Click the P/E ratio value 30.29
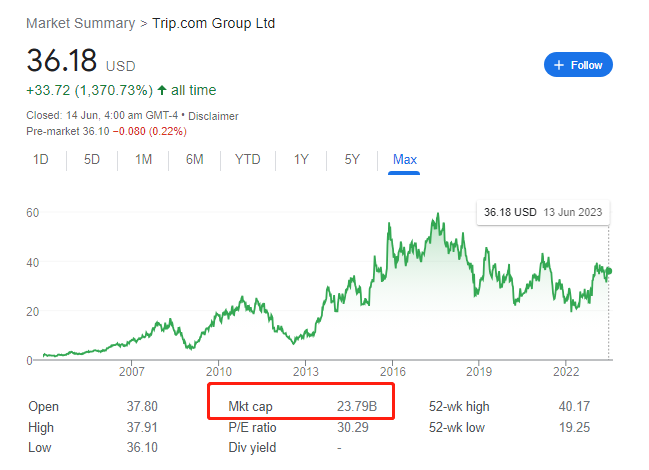This screenshot has height=470, width=649. point(353,427)
